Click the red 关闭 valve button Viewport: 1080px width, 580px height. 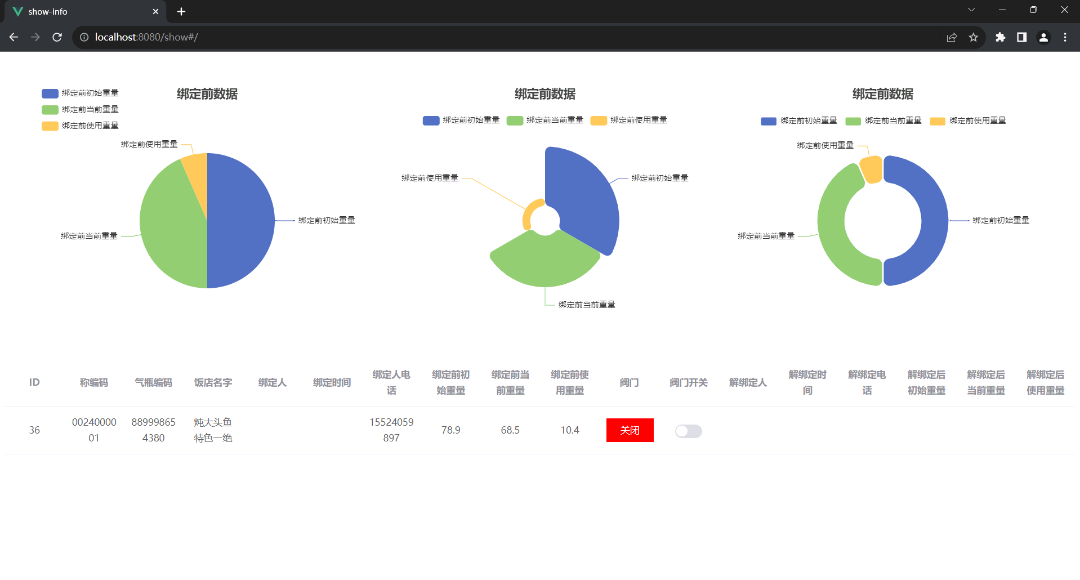click(x=629, y=430)
